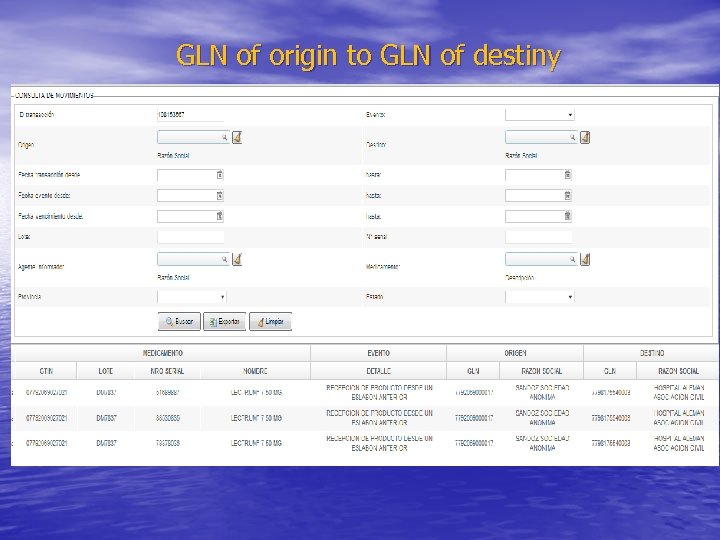Click the search magnifier inside the Origen field

pyautogui.click(x=225, y=137)
